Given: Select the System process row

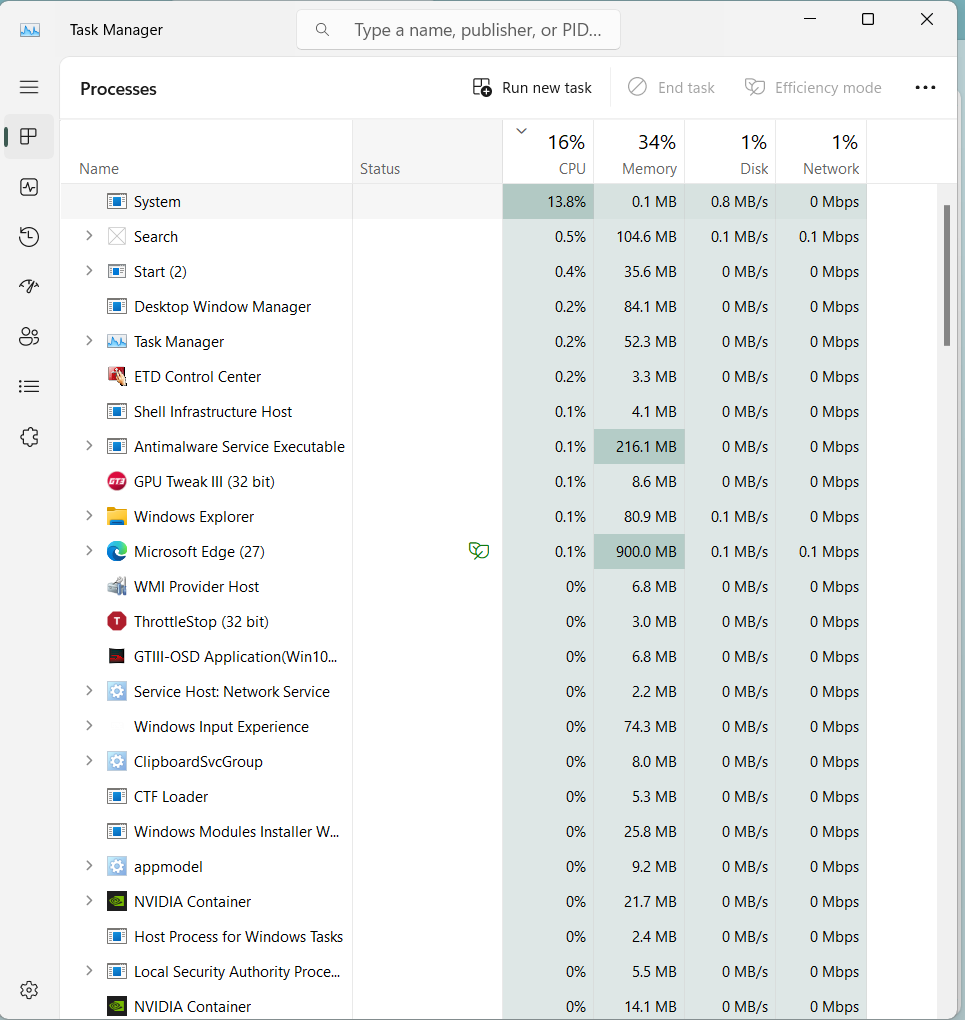Looking at the screenshot, I should pyautogui.click(x=463, y=202).
